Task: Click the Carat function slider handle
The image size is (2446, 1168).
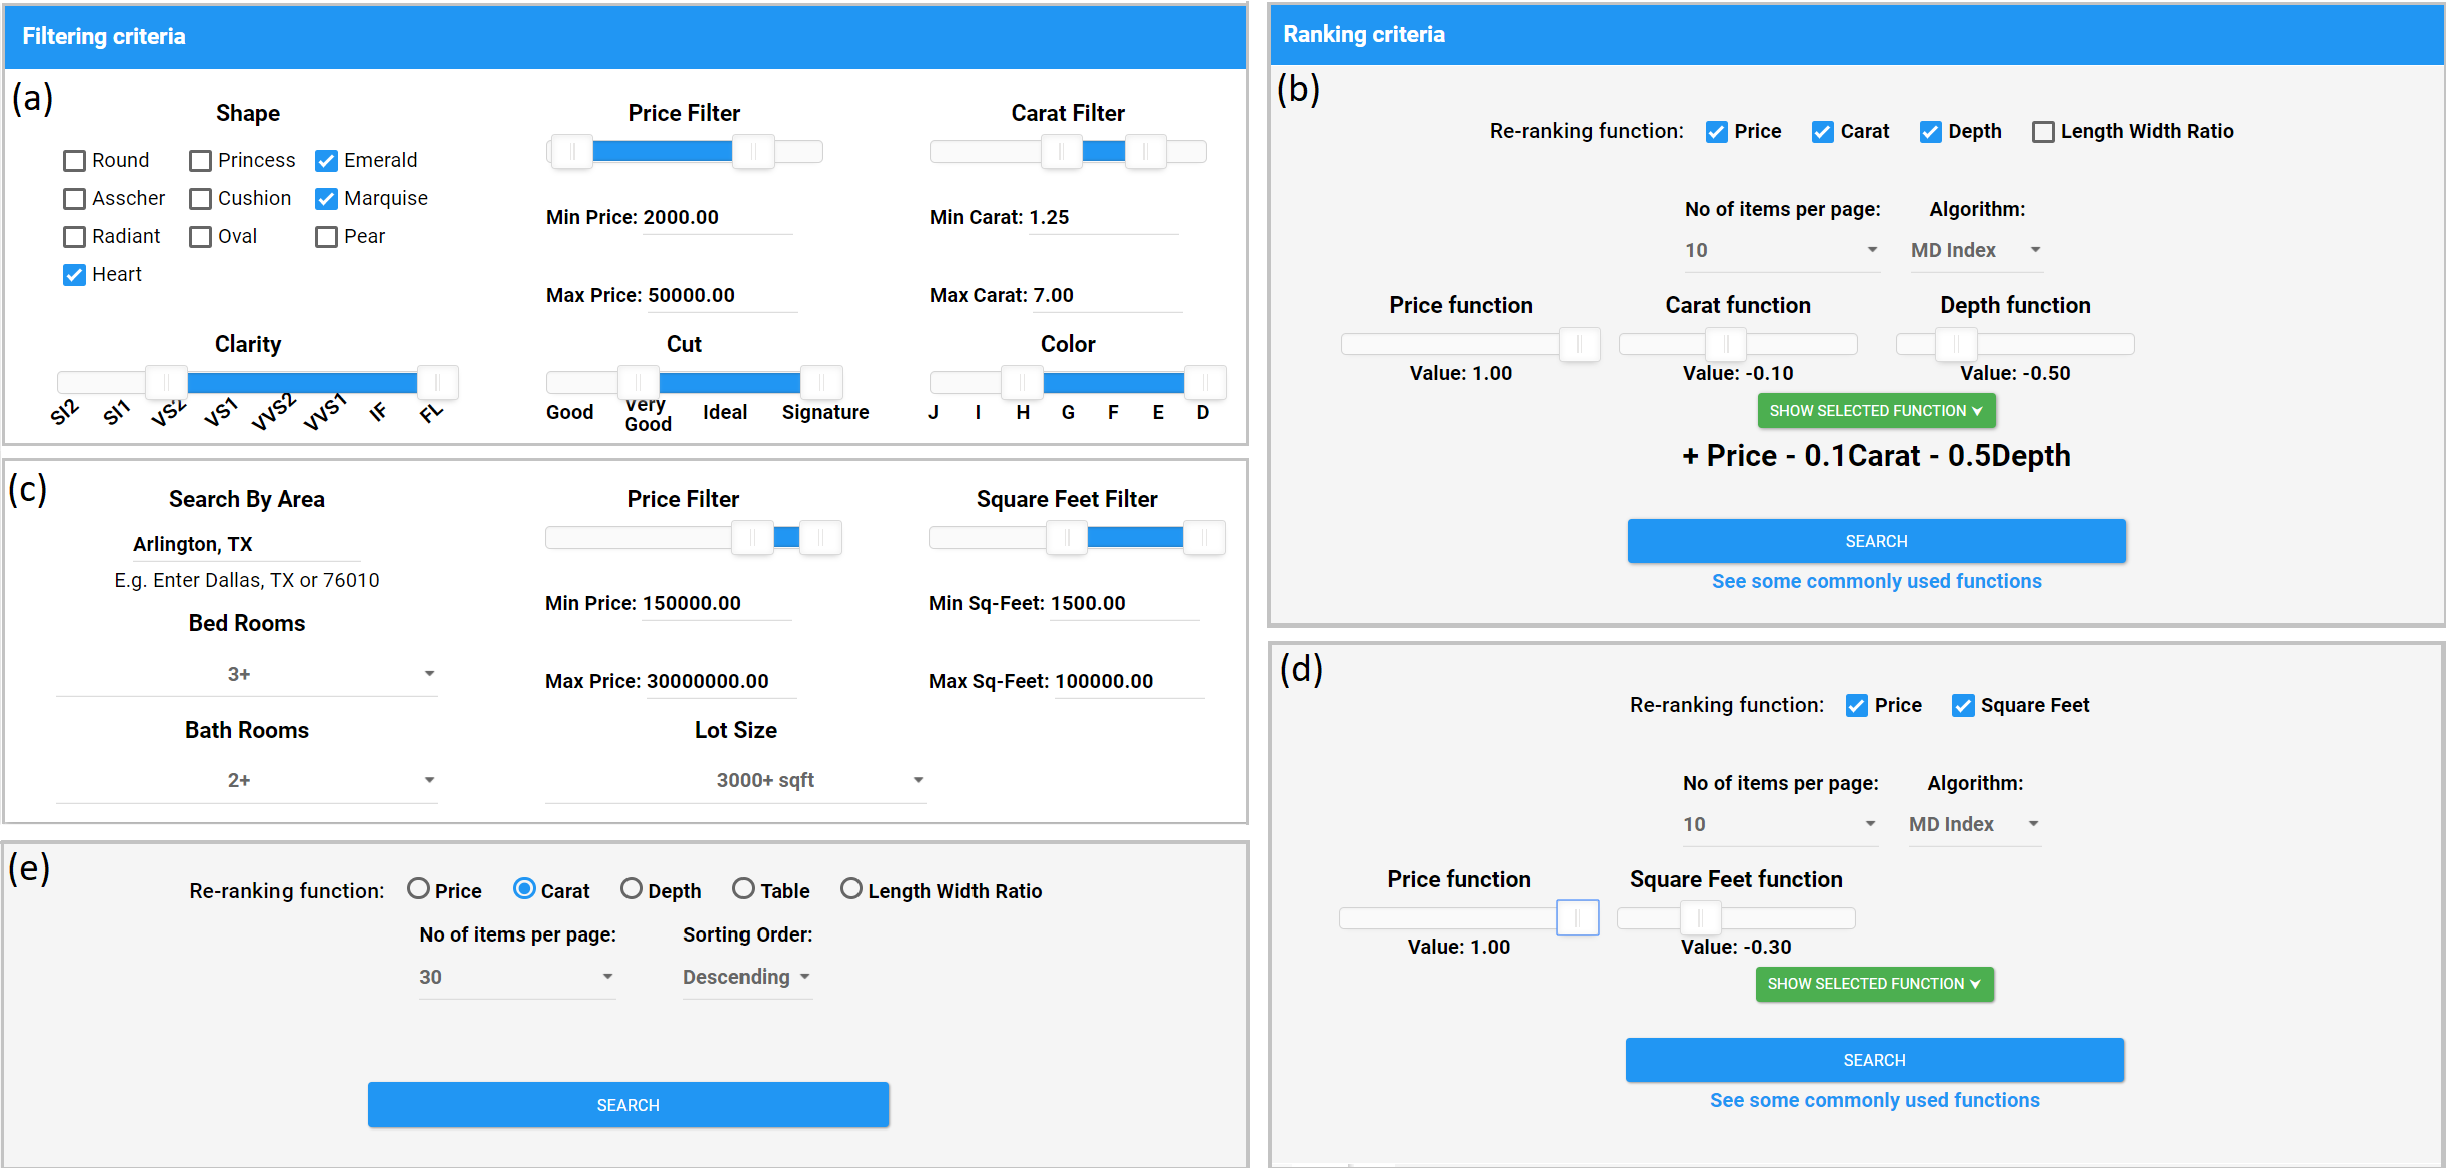Action: coord(1725,345)
